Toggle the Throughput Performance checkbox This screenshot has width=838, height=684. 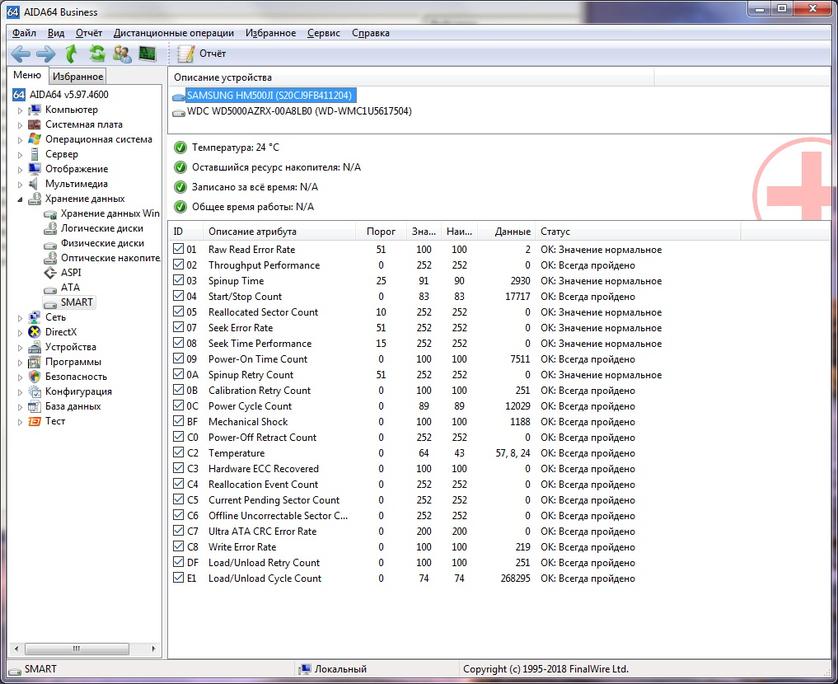(179, 265)
